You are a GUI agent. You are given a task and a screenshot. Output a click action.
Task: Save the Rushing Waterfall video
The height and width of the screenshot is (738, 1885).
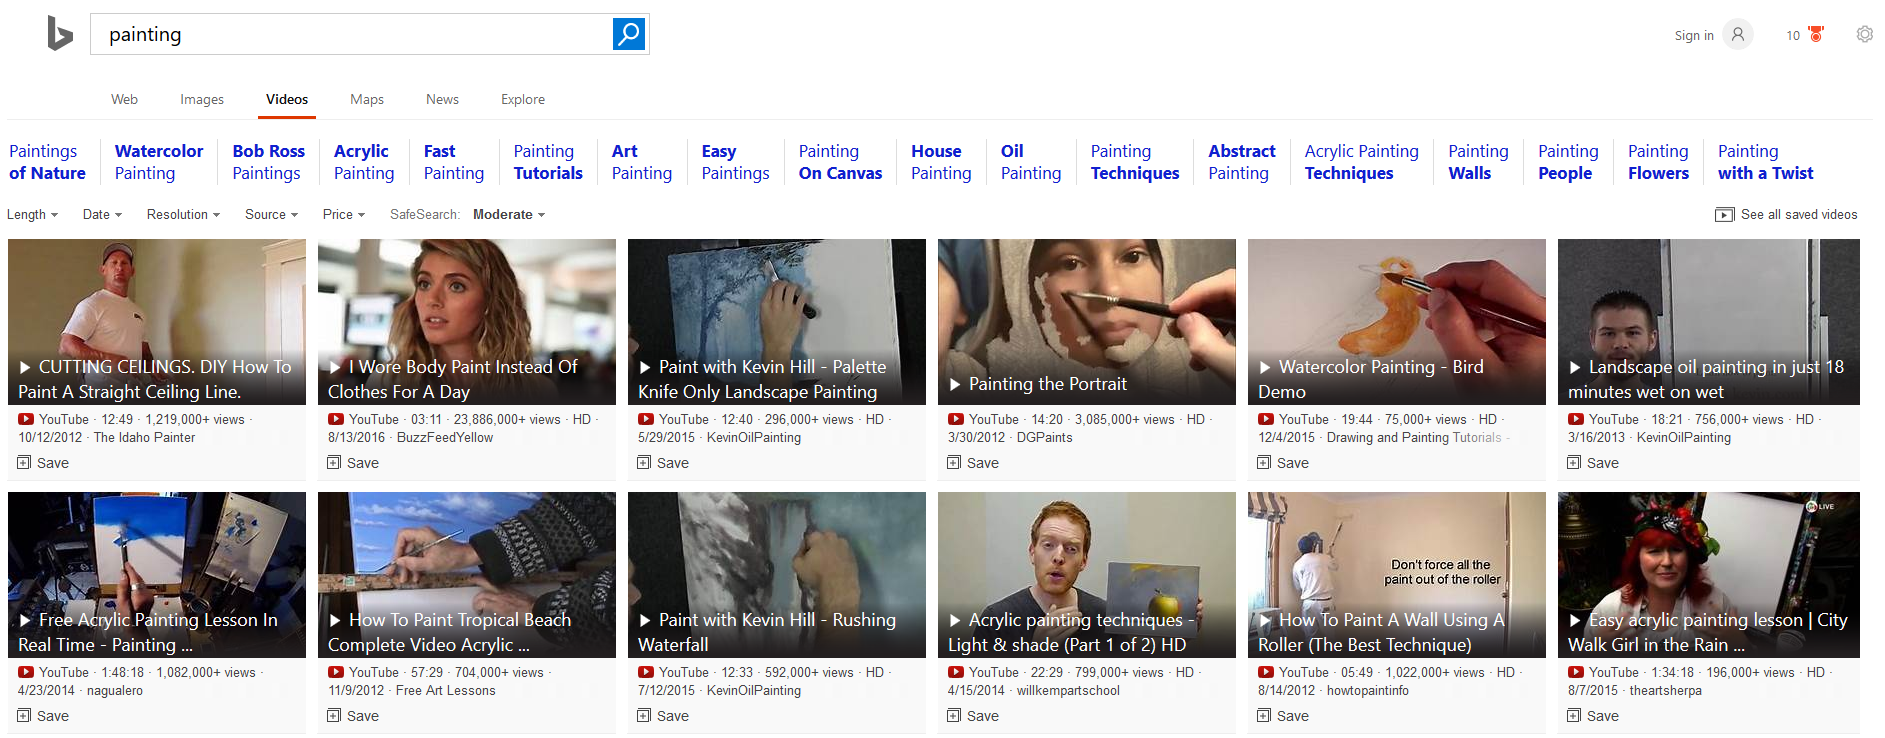[x=645, y=716]
